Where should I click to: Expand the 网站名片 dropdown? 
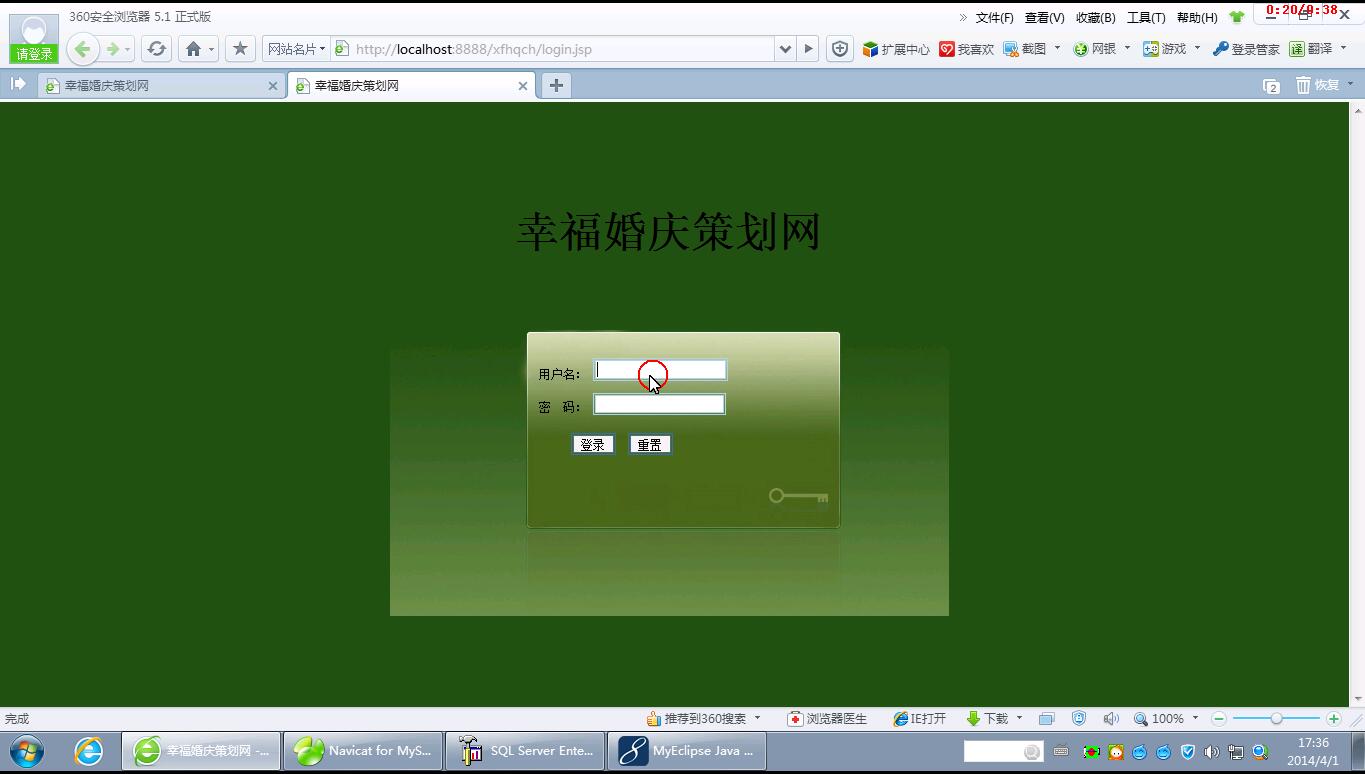[296, 49]
